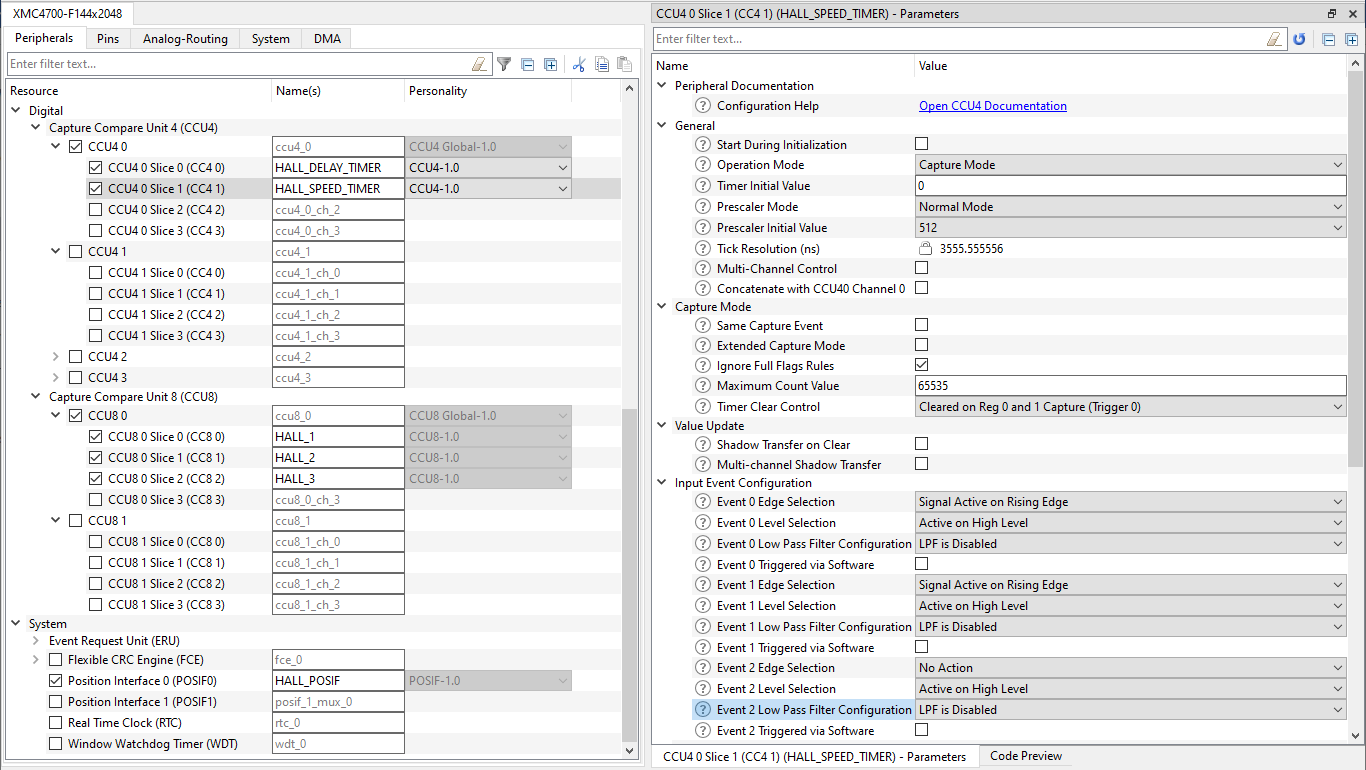Open help icon for Event 2 Low Pass Filter Configuration
Screen dimensions: 1366x770
coord(703,710)
